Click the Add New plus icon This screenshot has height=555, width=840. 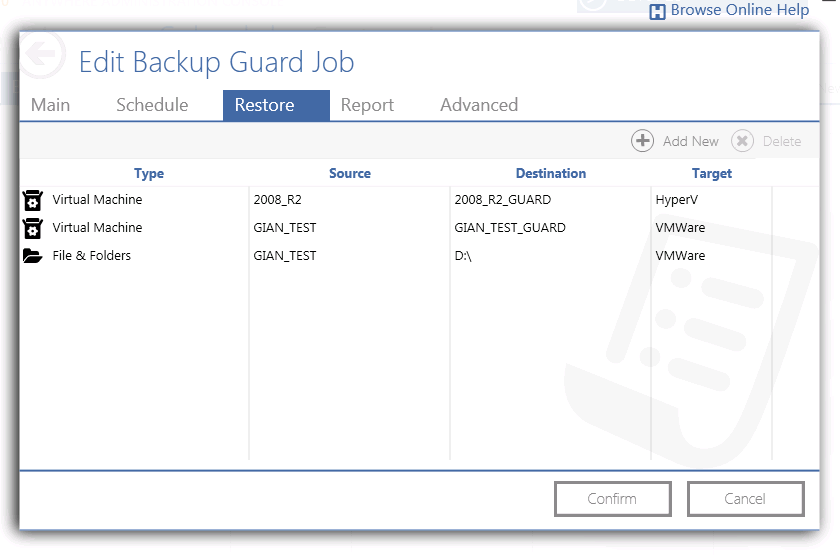pyautogui.click(x=642, y=141)
